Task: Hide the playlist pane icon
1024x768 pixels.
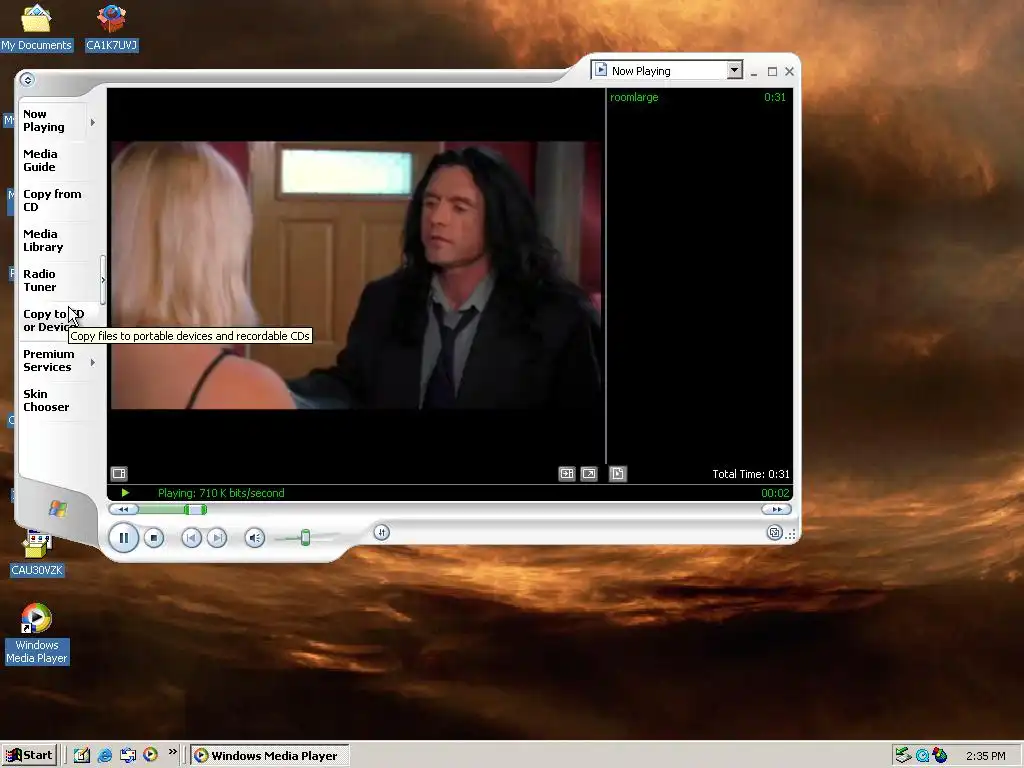Action: pos(618,473)
